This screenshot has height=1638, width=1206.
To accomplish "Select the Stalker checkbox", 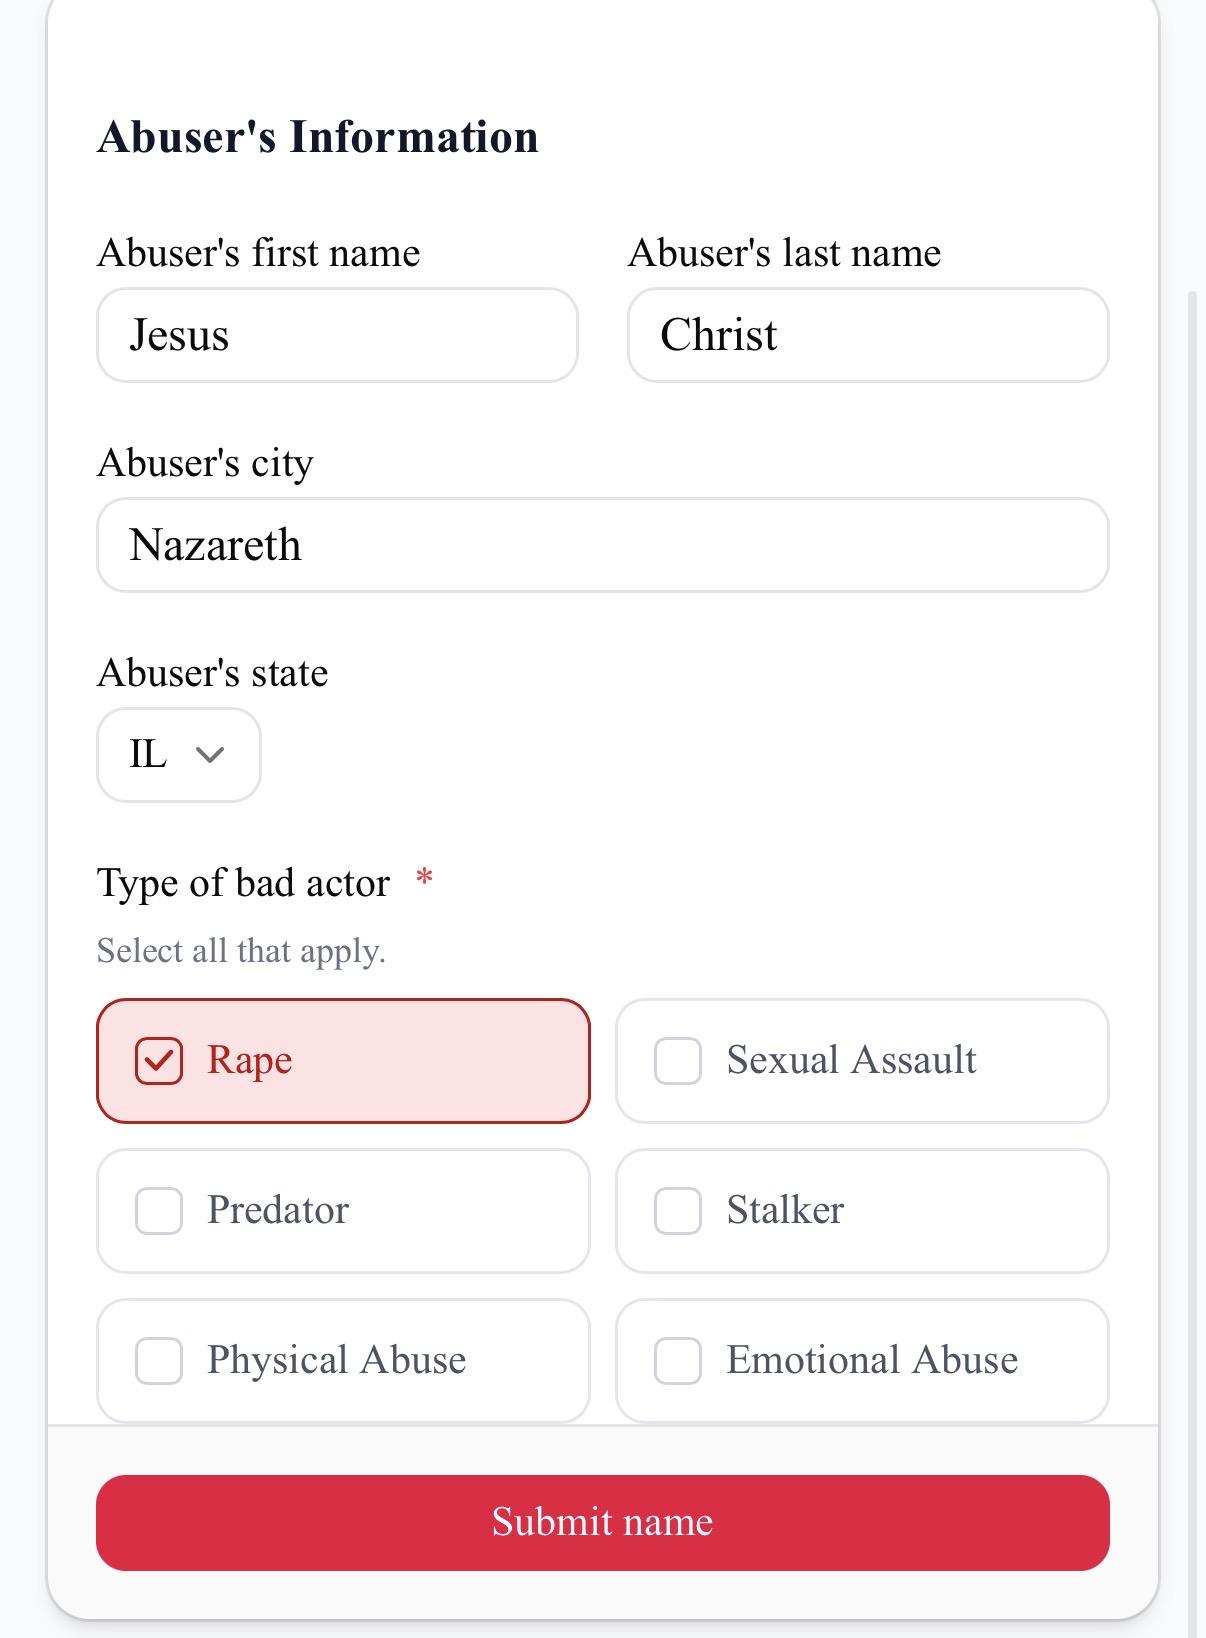I will click(x=678, y=1211).
